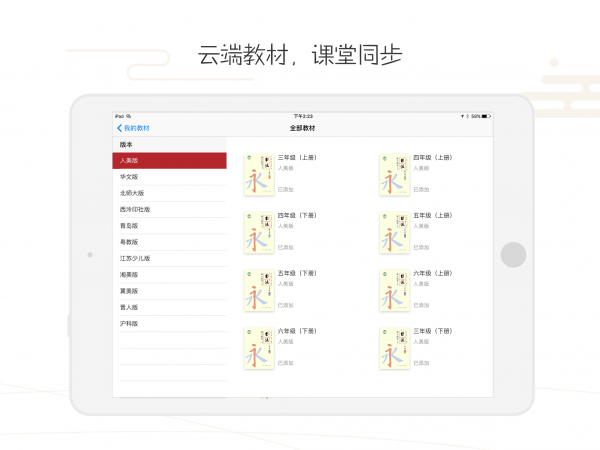The height and width of the screenshot is (450, 600).
Task: Open the 三年级(下册) textbook cover
Action: [x=395, y=348]
